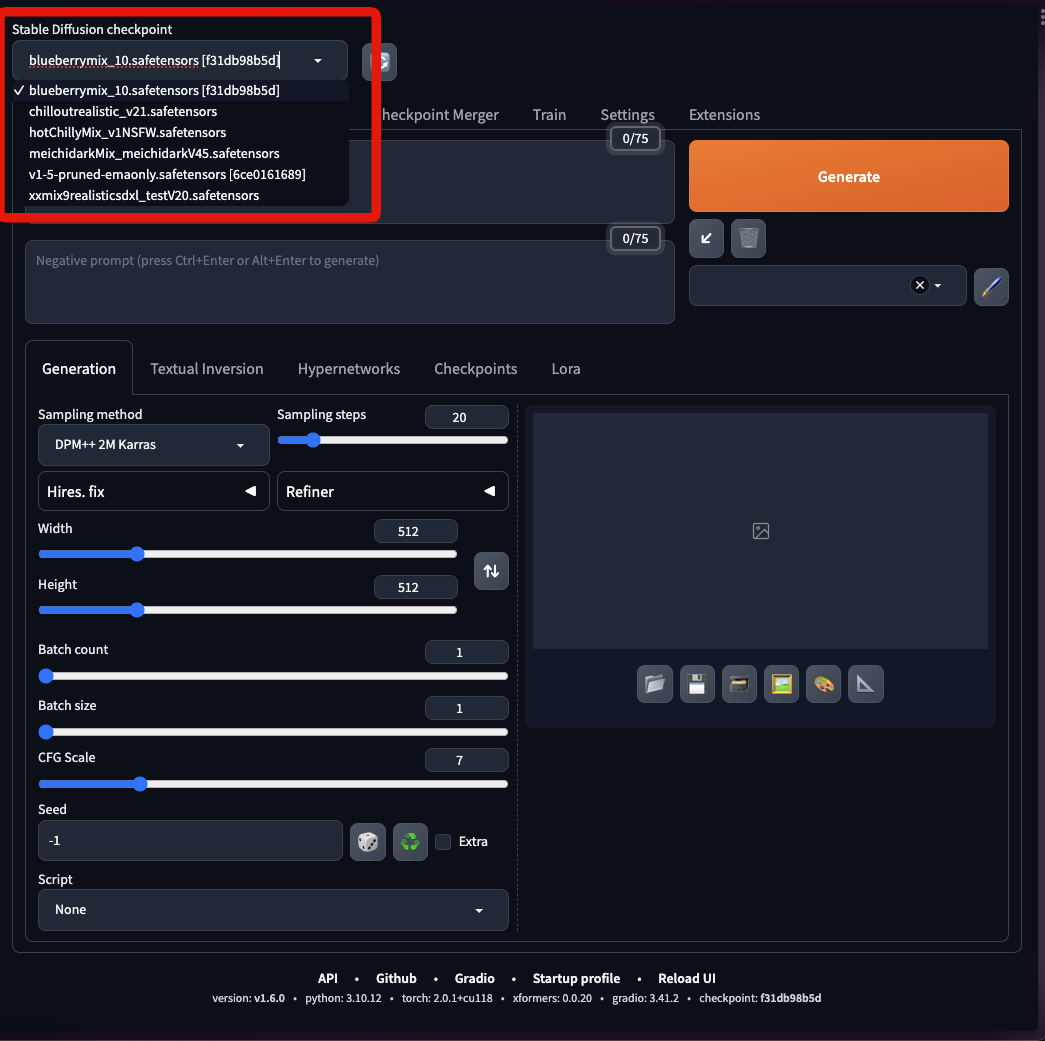Image resolution: width=1045 pixels, height=1041 pixels.
Task: Open the Stable Diffusion checkpoint dropdown
Action: [180, 61]
